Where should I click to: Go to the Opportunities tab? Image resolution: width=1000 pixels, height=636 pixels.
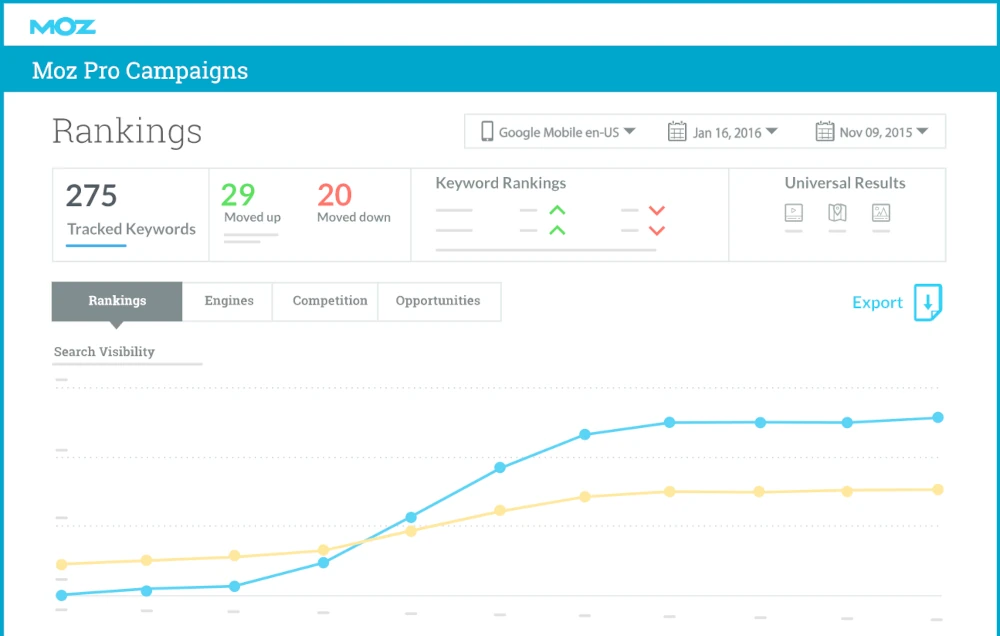(438, 301)
